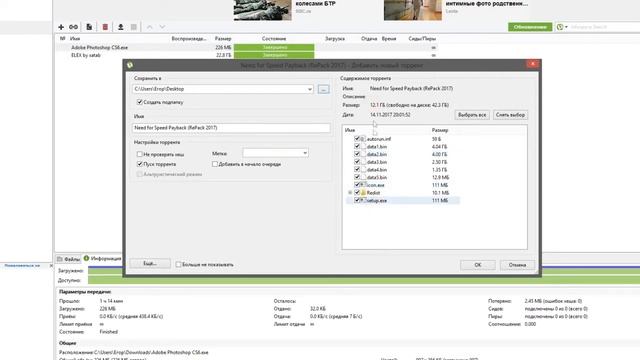This screenshot has height=360, width=640.
Task: Open the save path dropdown arrow
Action: [310, 89]
